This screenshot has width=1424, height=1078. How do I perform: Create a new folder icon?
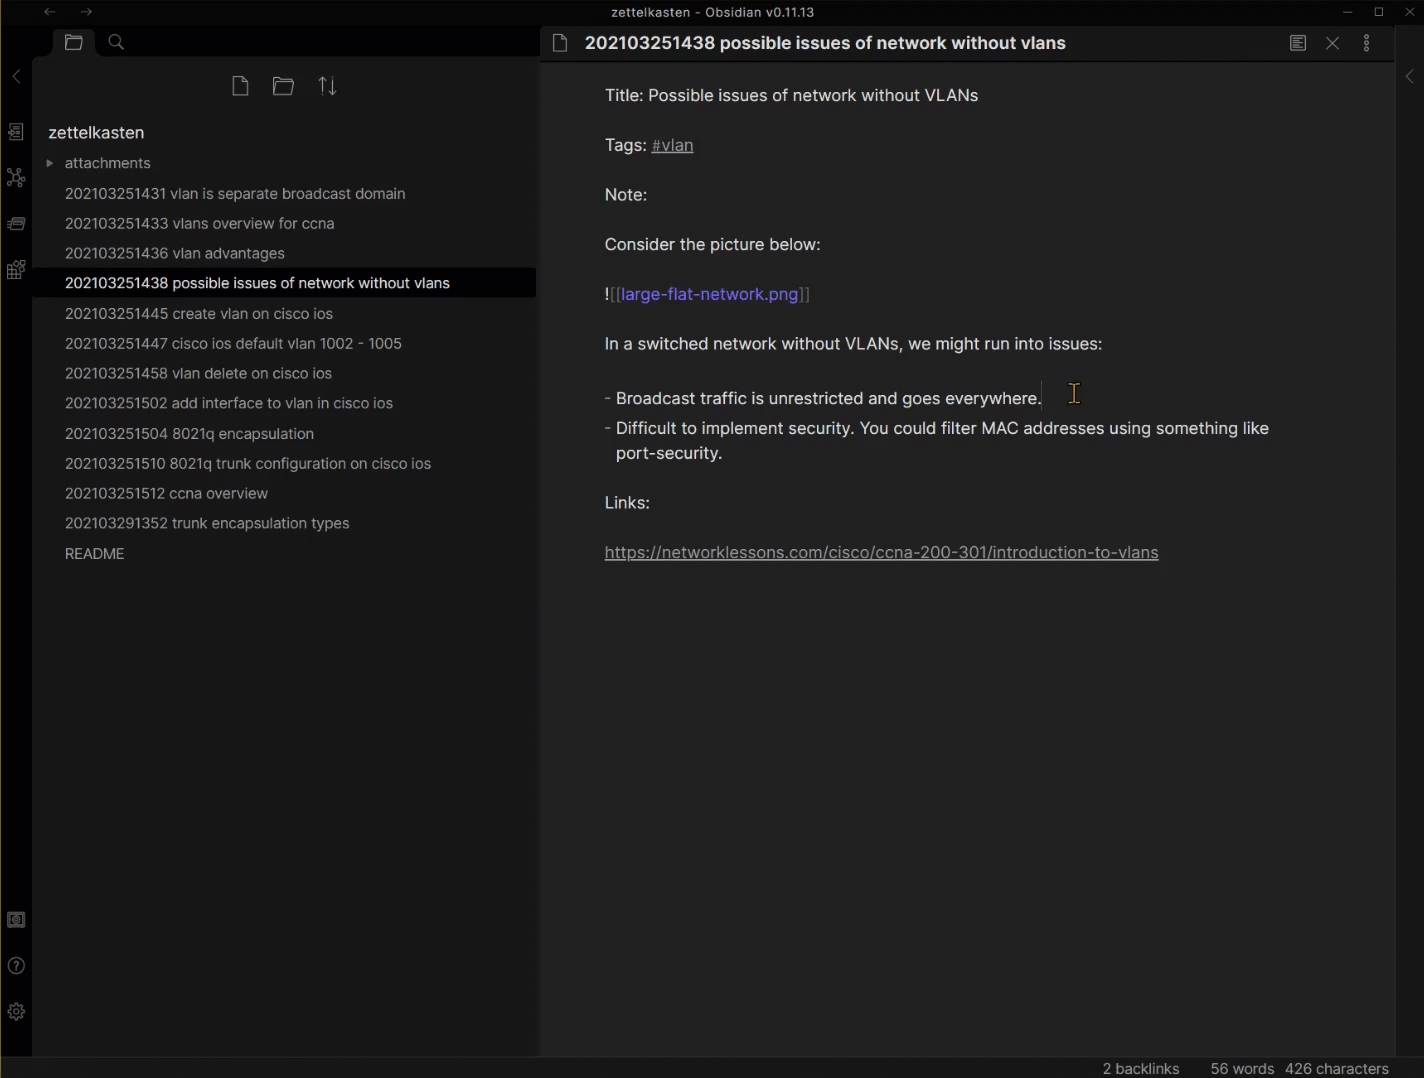coord(283,86)
